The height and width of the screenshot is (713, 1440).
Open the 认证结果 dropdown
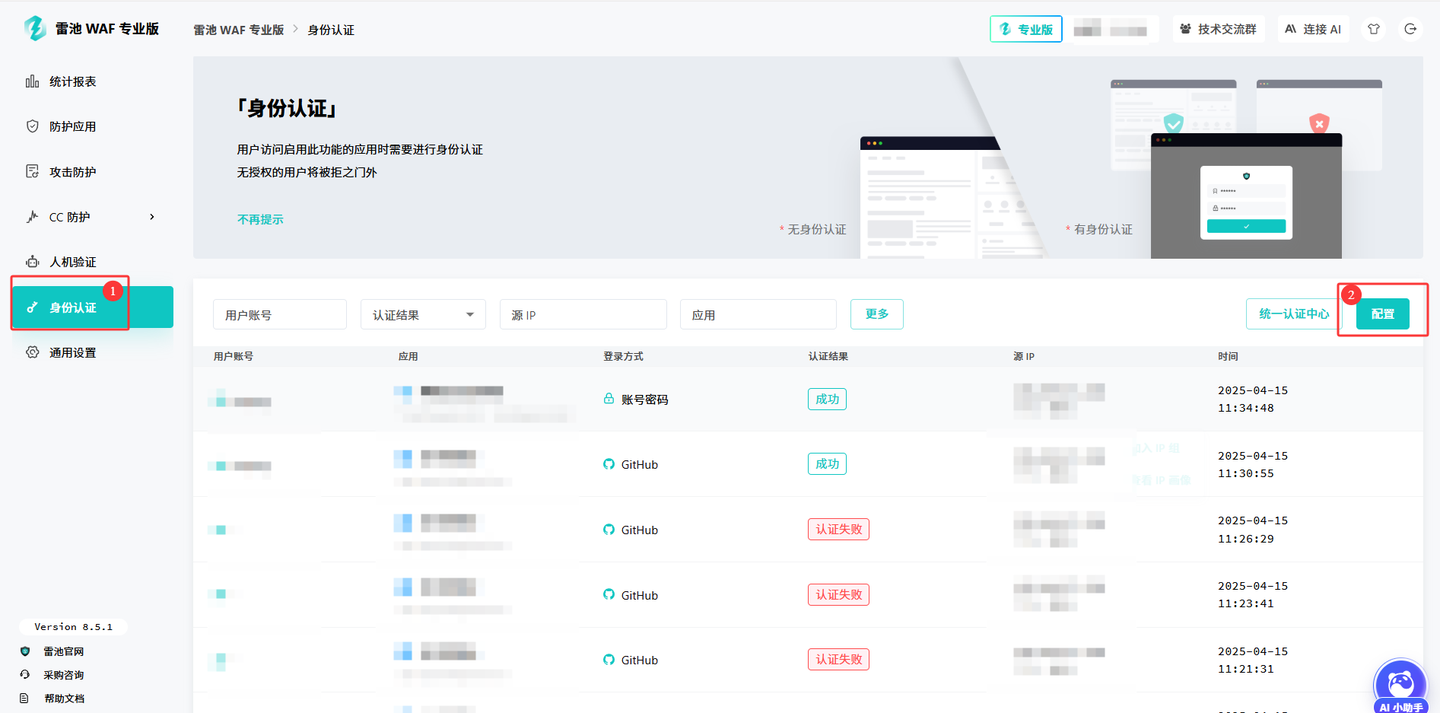click(423, 314)
